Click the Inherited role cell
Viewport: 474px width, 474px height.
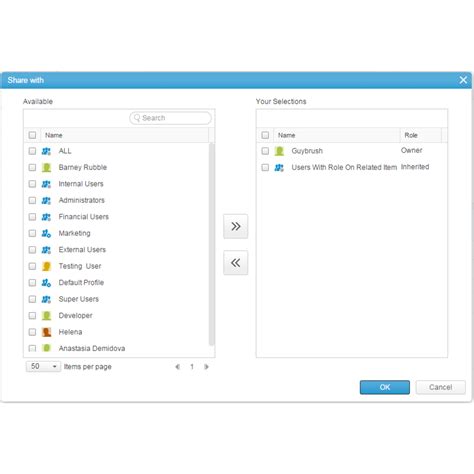tap(415, 167)
